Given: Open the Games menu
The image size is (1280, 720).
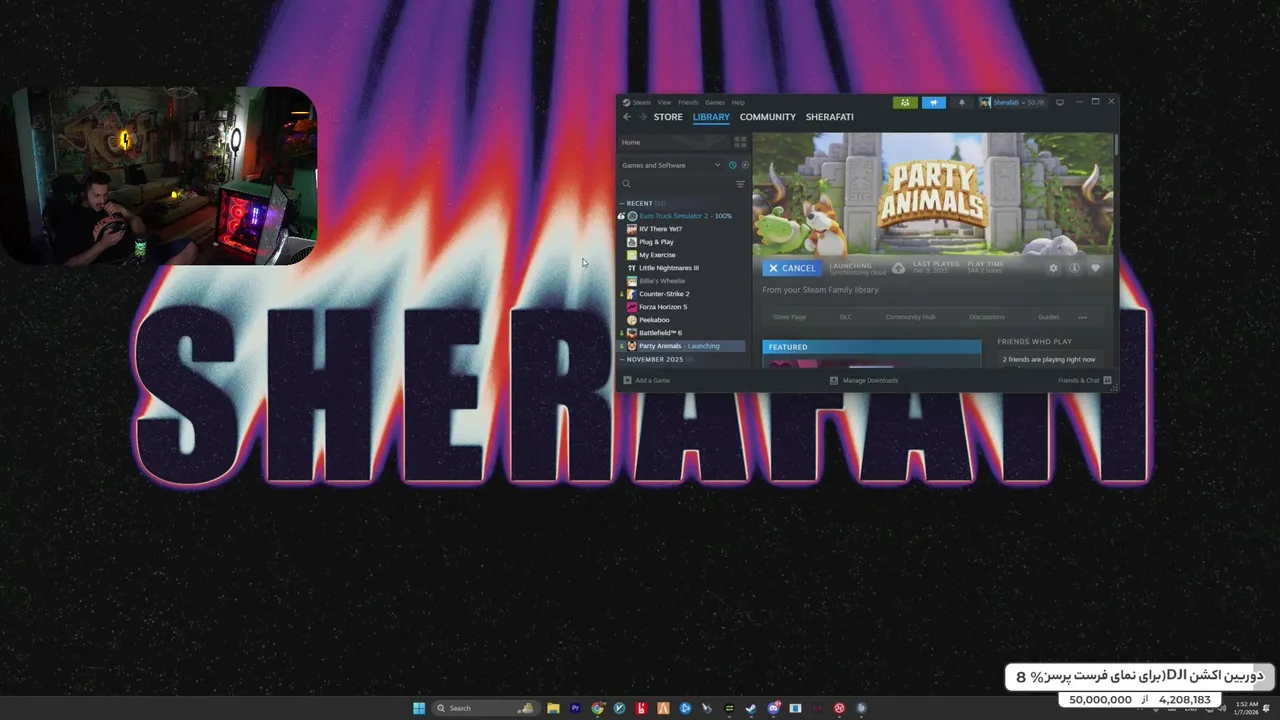Looking at the screenshot, I should point(715,102).
